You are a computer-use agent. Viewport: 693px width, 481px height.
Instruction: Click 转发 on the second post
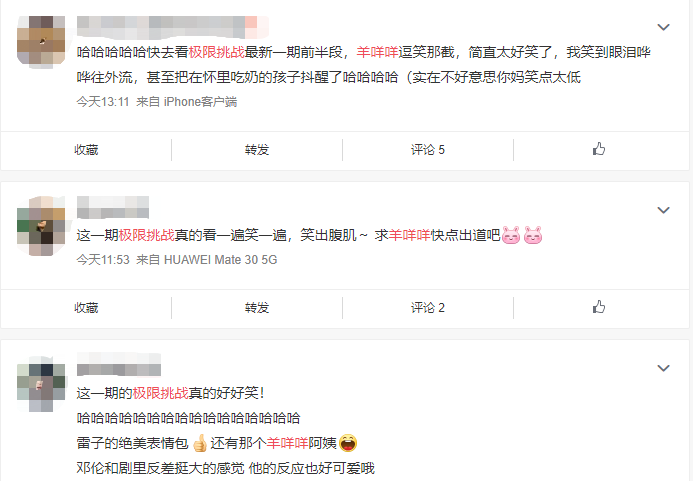(257, 308)
